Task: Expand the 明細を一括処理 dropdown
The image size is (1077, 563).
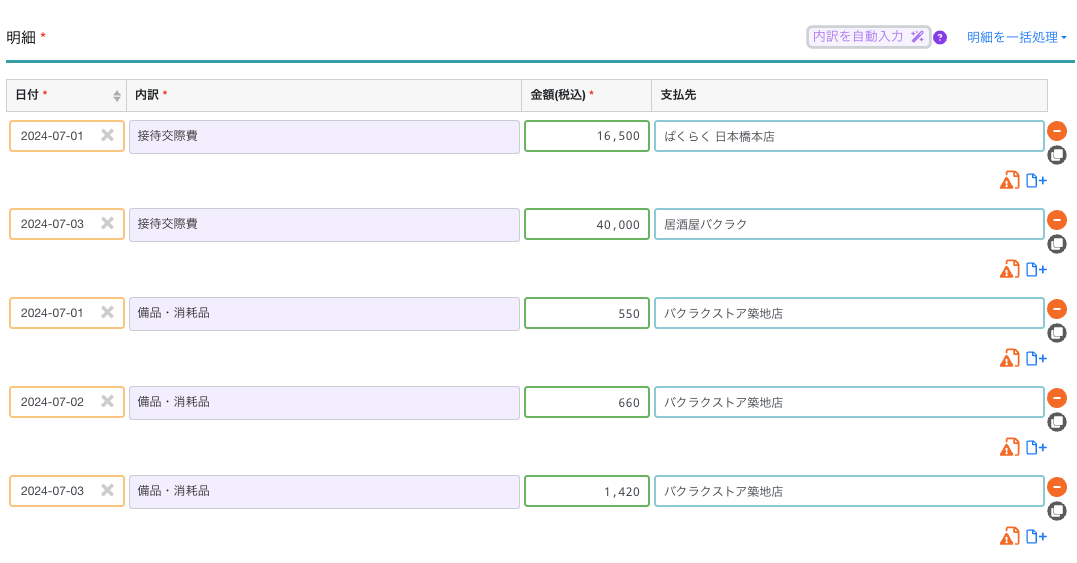Action: point(1016,38)
